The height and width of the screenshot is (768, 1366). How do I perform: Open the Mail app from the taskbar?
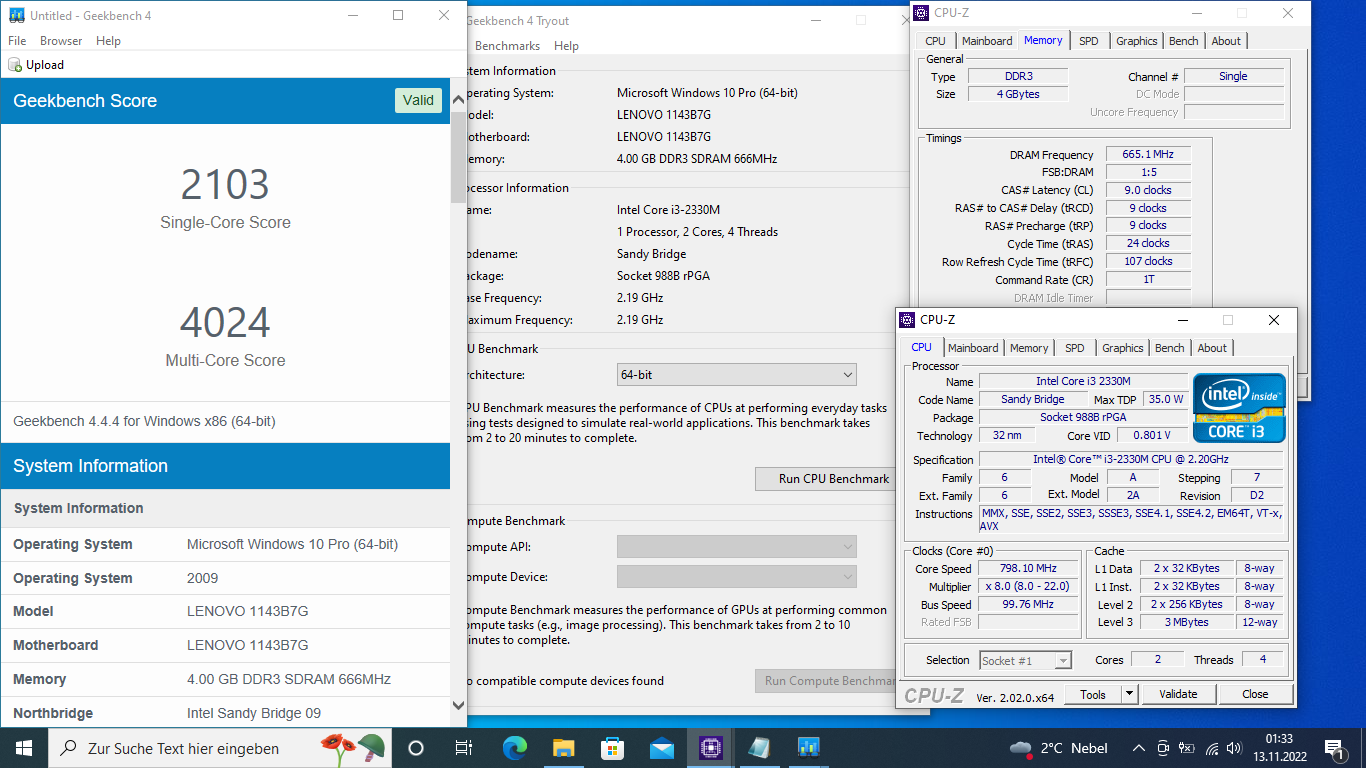[x=661, y=748]
